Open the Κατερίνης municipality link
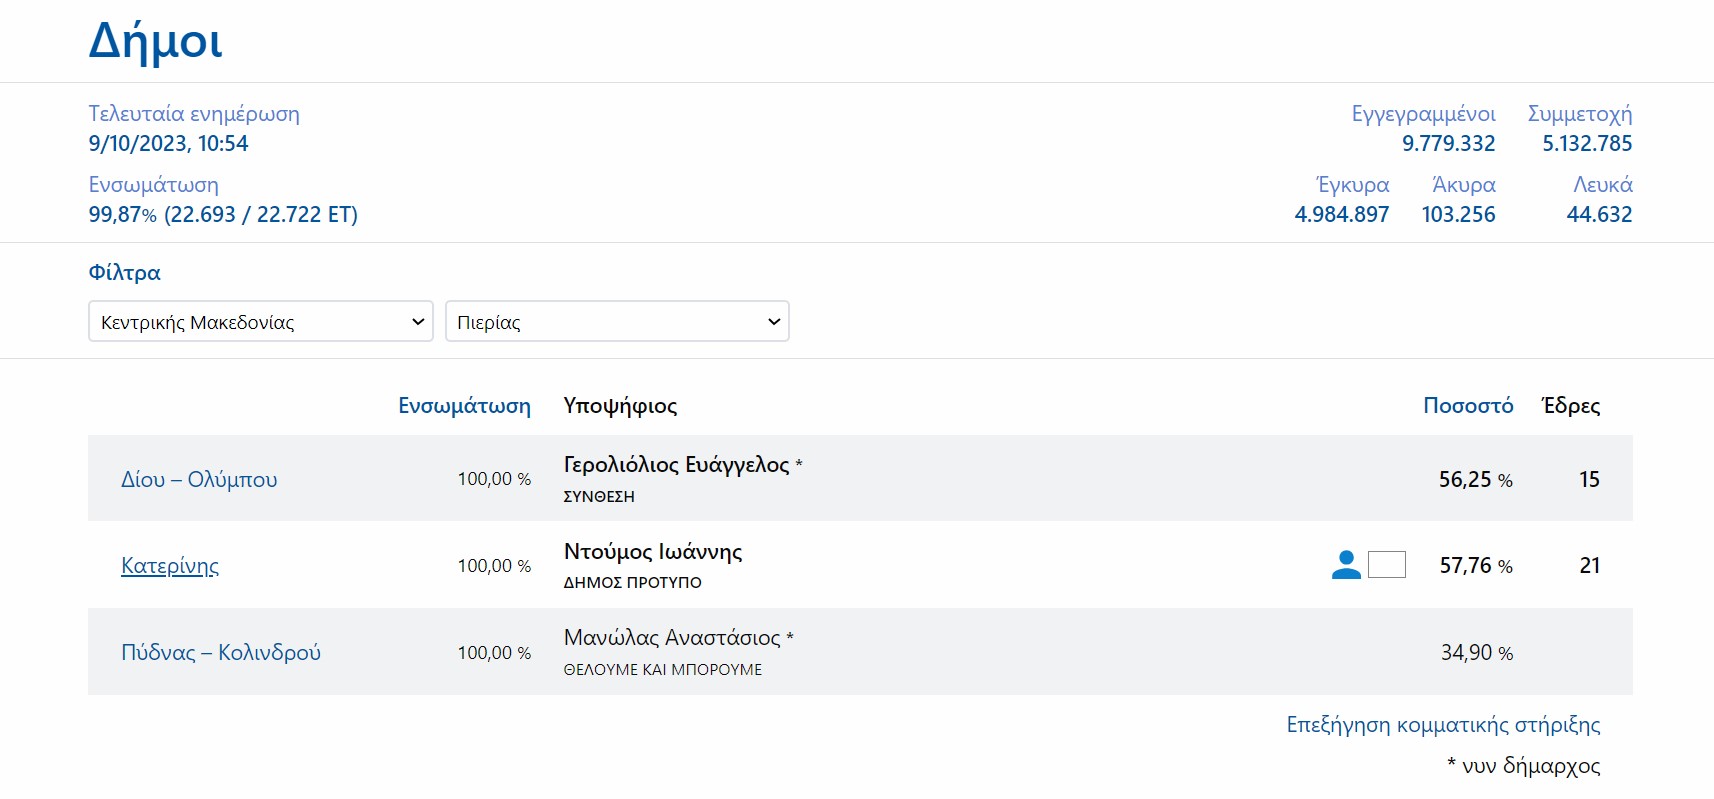The image size is (1714, 799). 170,566
